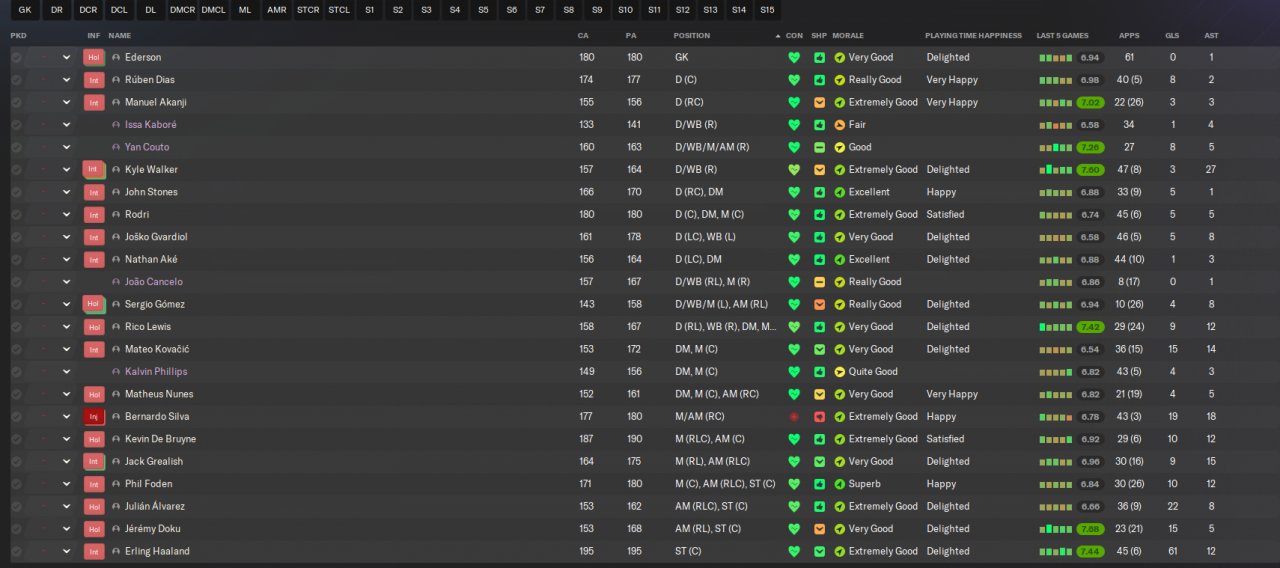This screenshot has height=568, width=1280.
Task: Click John Stones's Excellent morale icon
Action: click(840, 192)
